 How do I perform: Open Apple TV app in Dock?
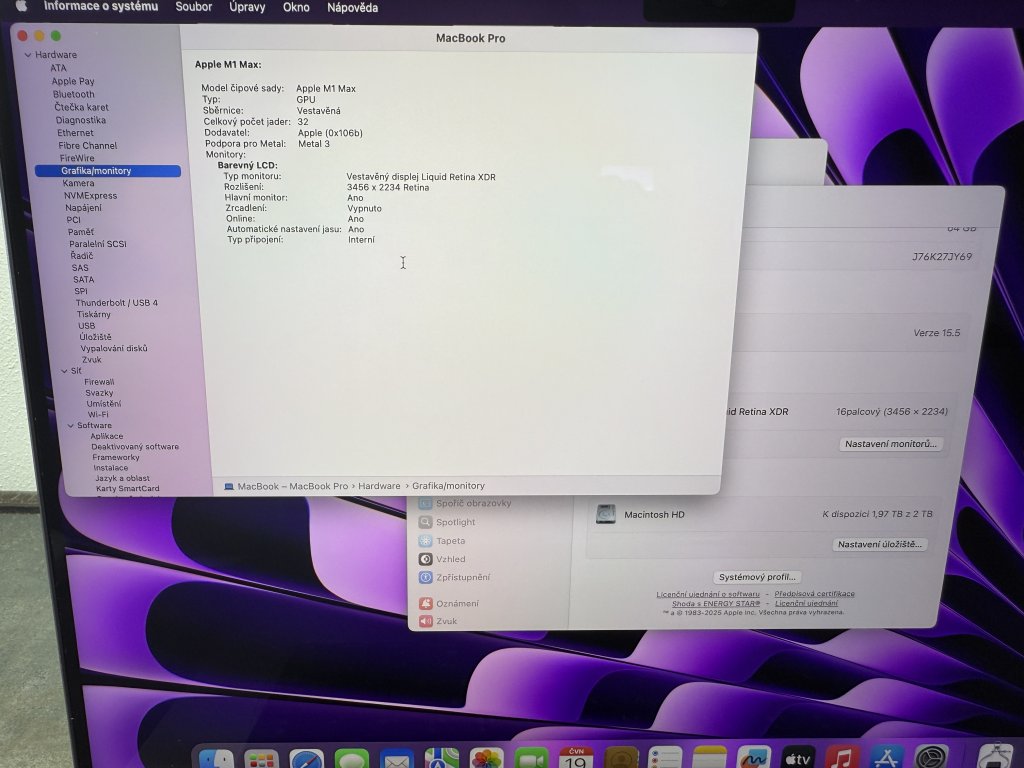797,758
